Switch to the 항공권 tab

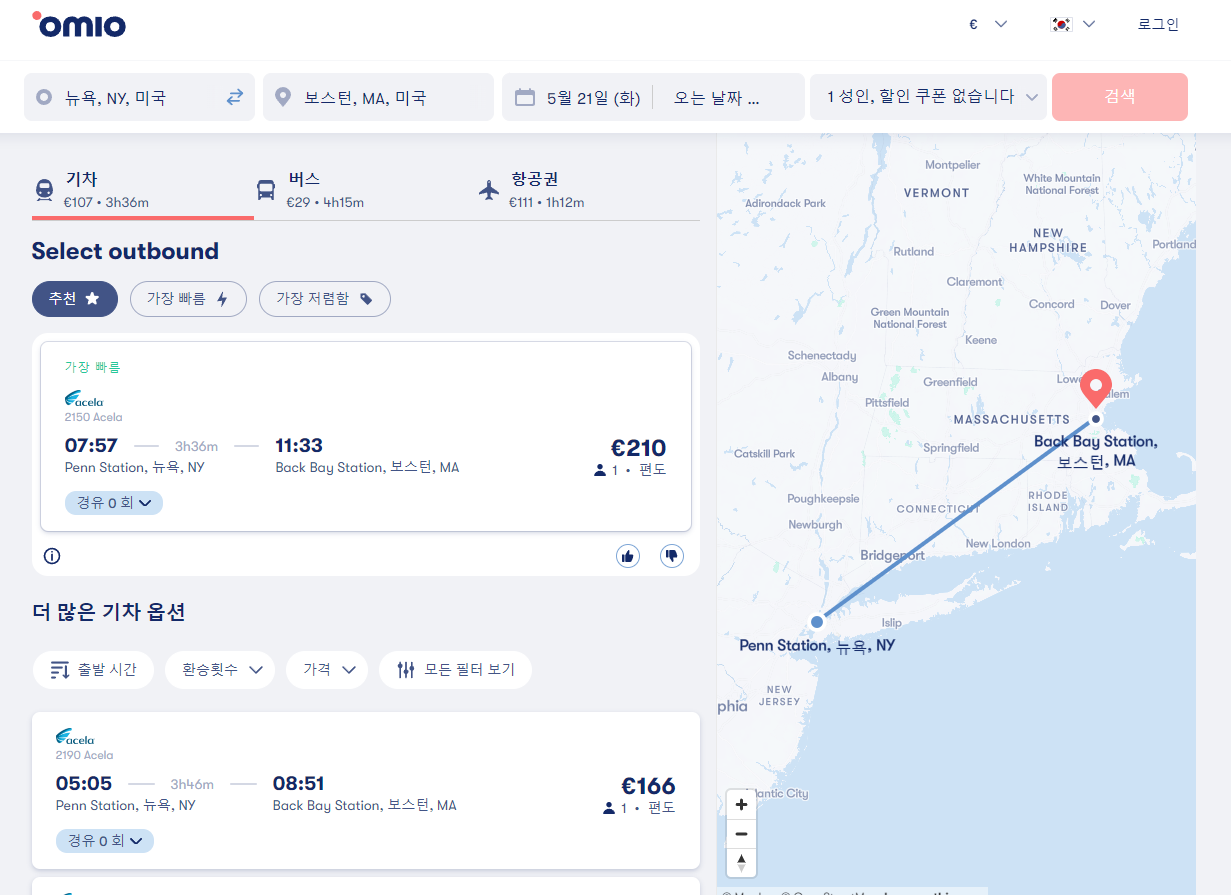pos(588,190)
